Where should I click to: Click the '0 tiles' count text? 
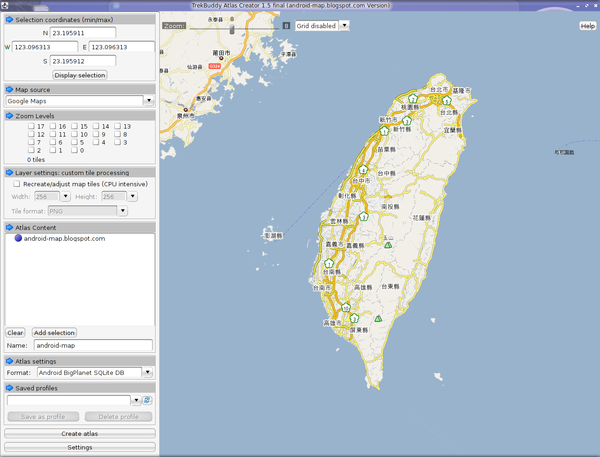pyautogui.click(x=36, y=160)
